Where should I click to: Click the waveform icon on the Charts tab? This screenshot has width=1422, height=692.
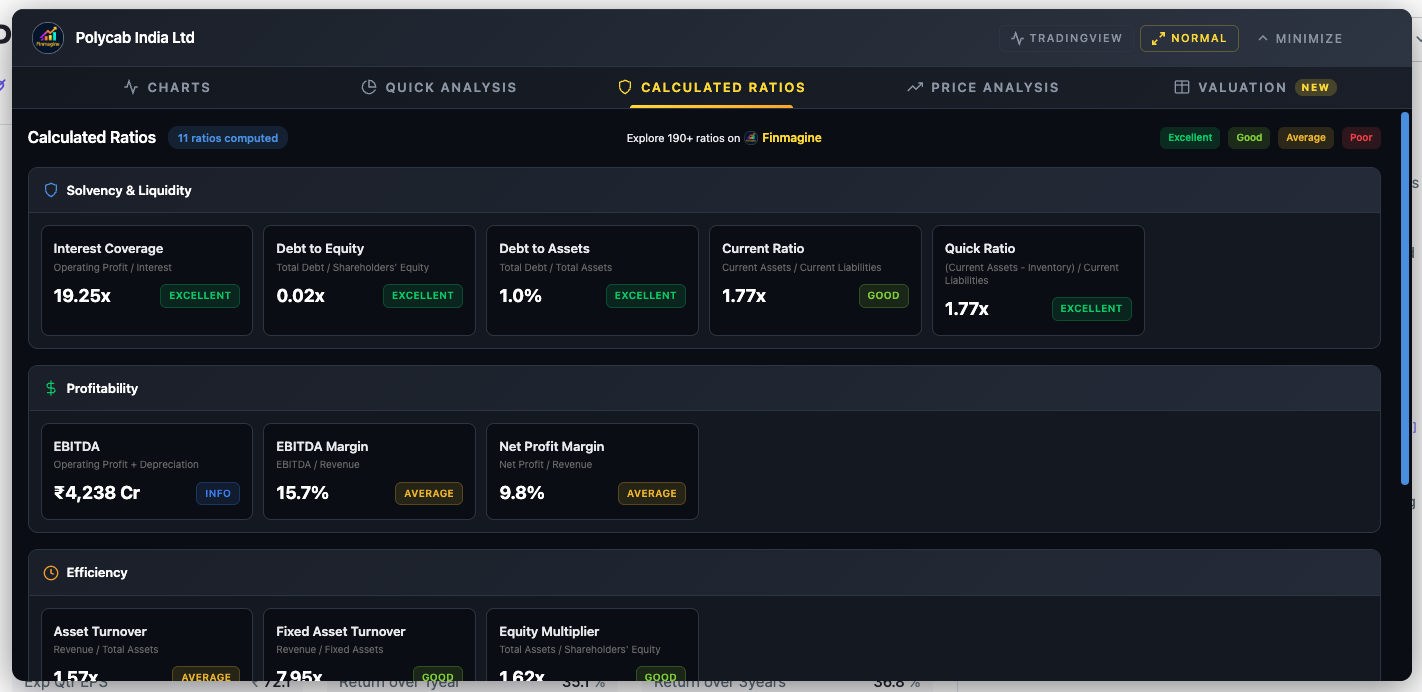click(x=130, y=87)
